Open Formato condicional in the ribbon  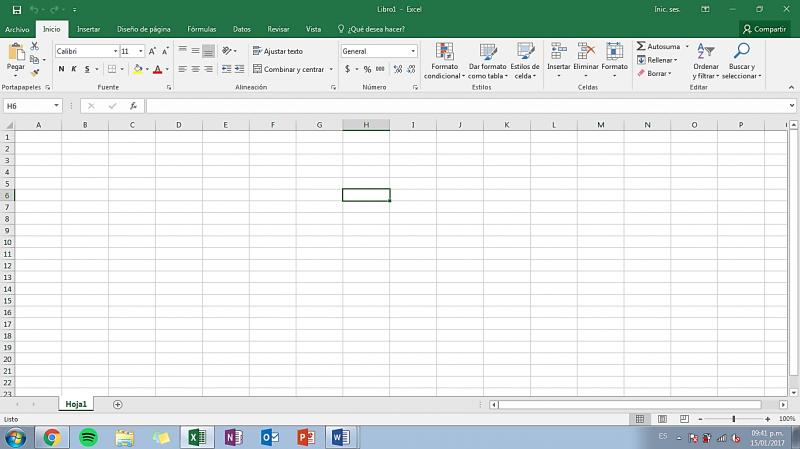(444, 60)
